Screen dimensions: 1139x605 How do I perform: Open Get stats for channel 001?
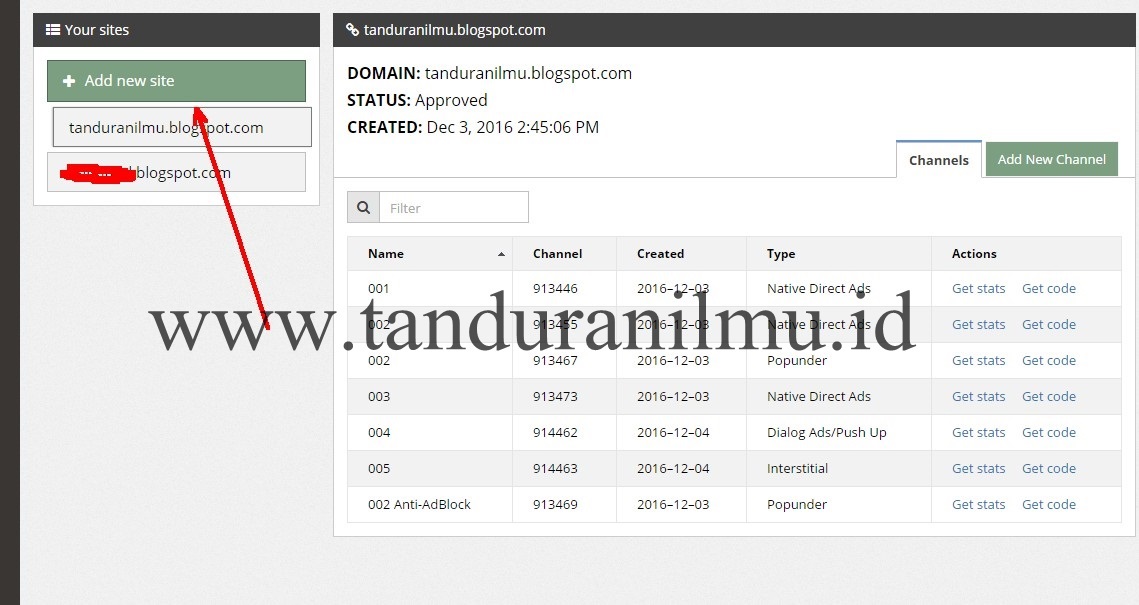[977, 288]
